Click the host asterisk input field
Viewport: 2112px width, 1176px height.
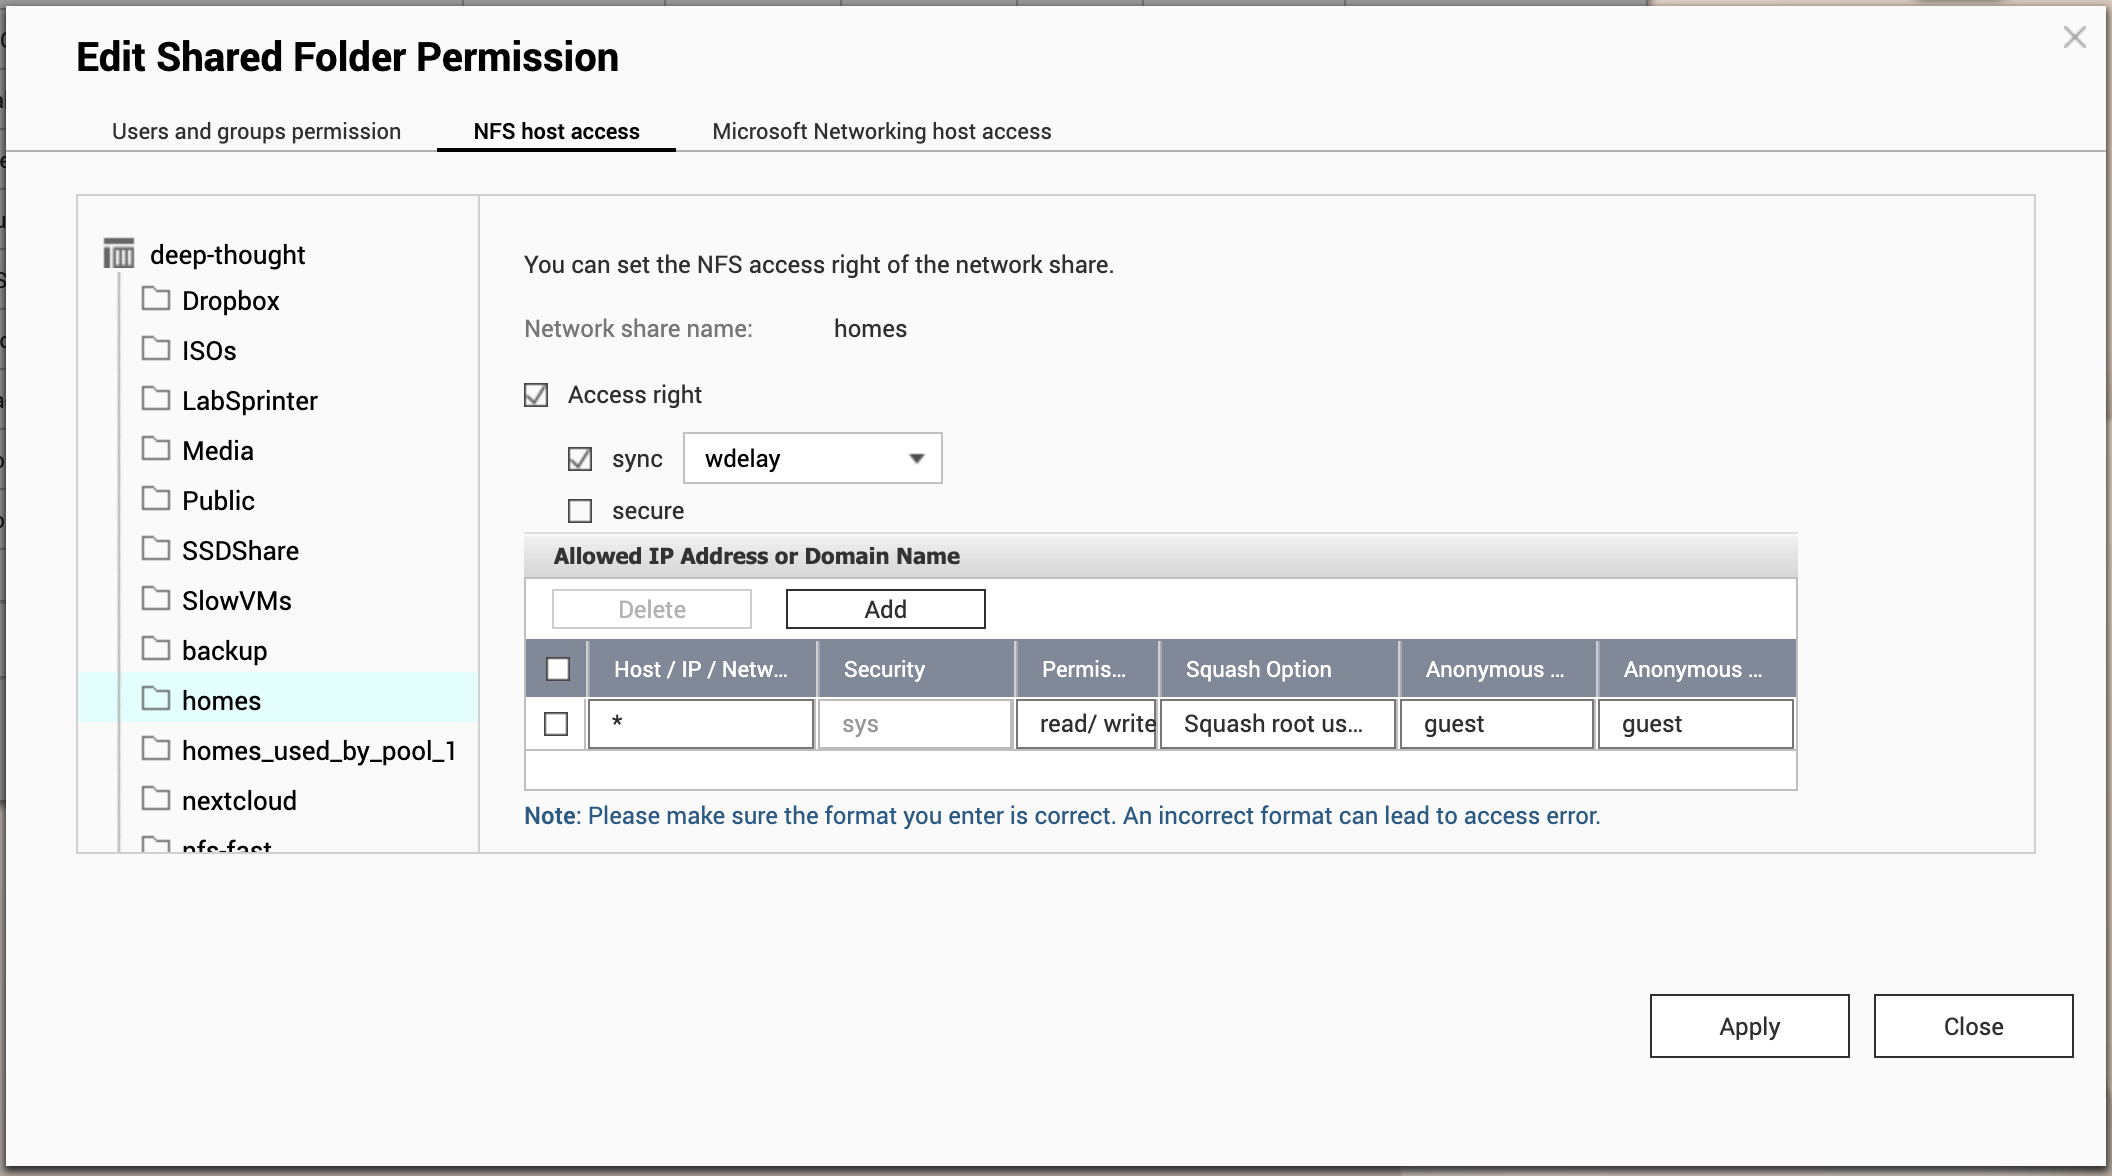(700, 724)
